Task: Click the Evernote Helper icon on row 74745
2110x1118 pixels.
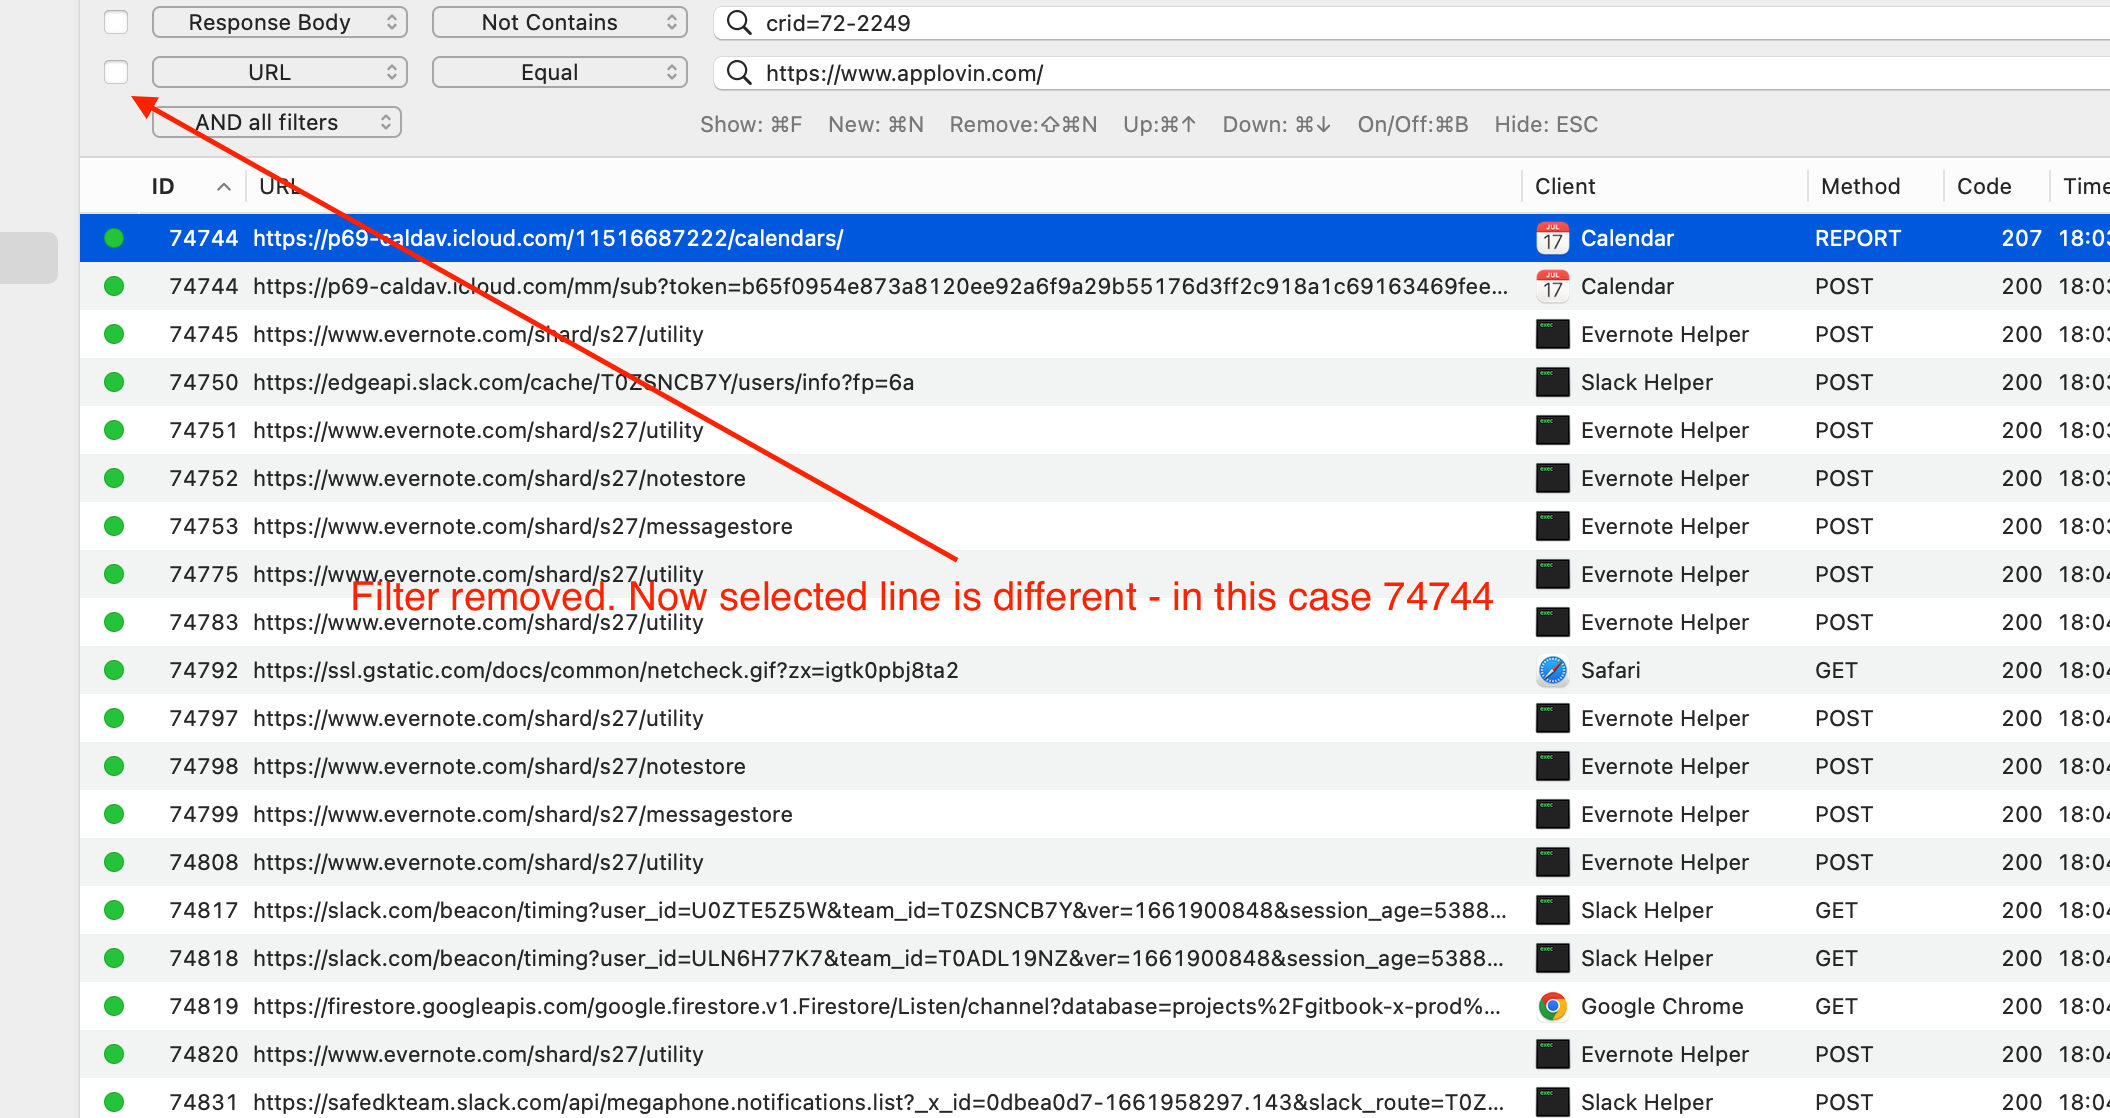Action: click(x=1551, y=334)
